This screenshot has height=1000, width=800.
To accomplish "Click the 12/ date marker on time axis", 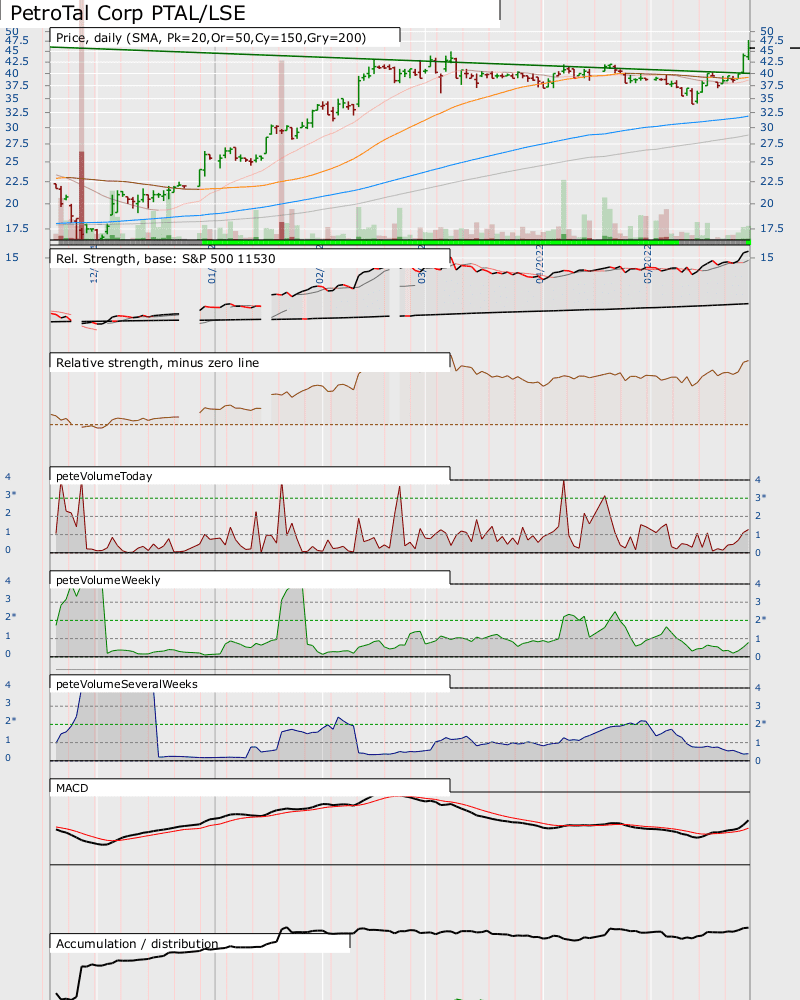I will [x=94, y=274].
